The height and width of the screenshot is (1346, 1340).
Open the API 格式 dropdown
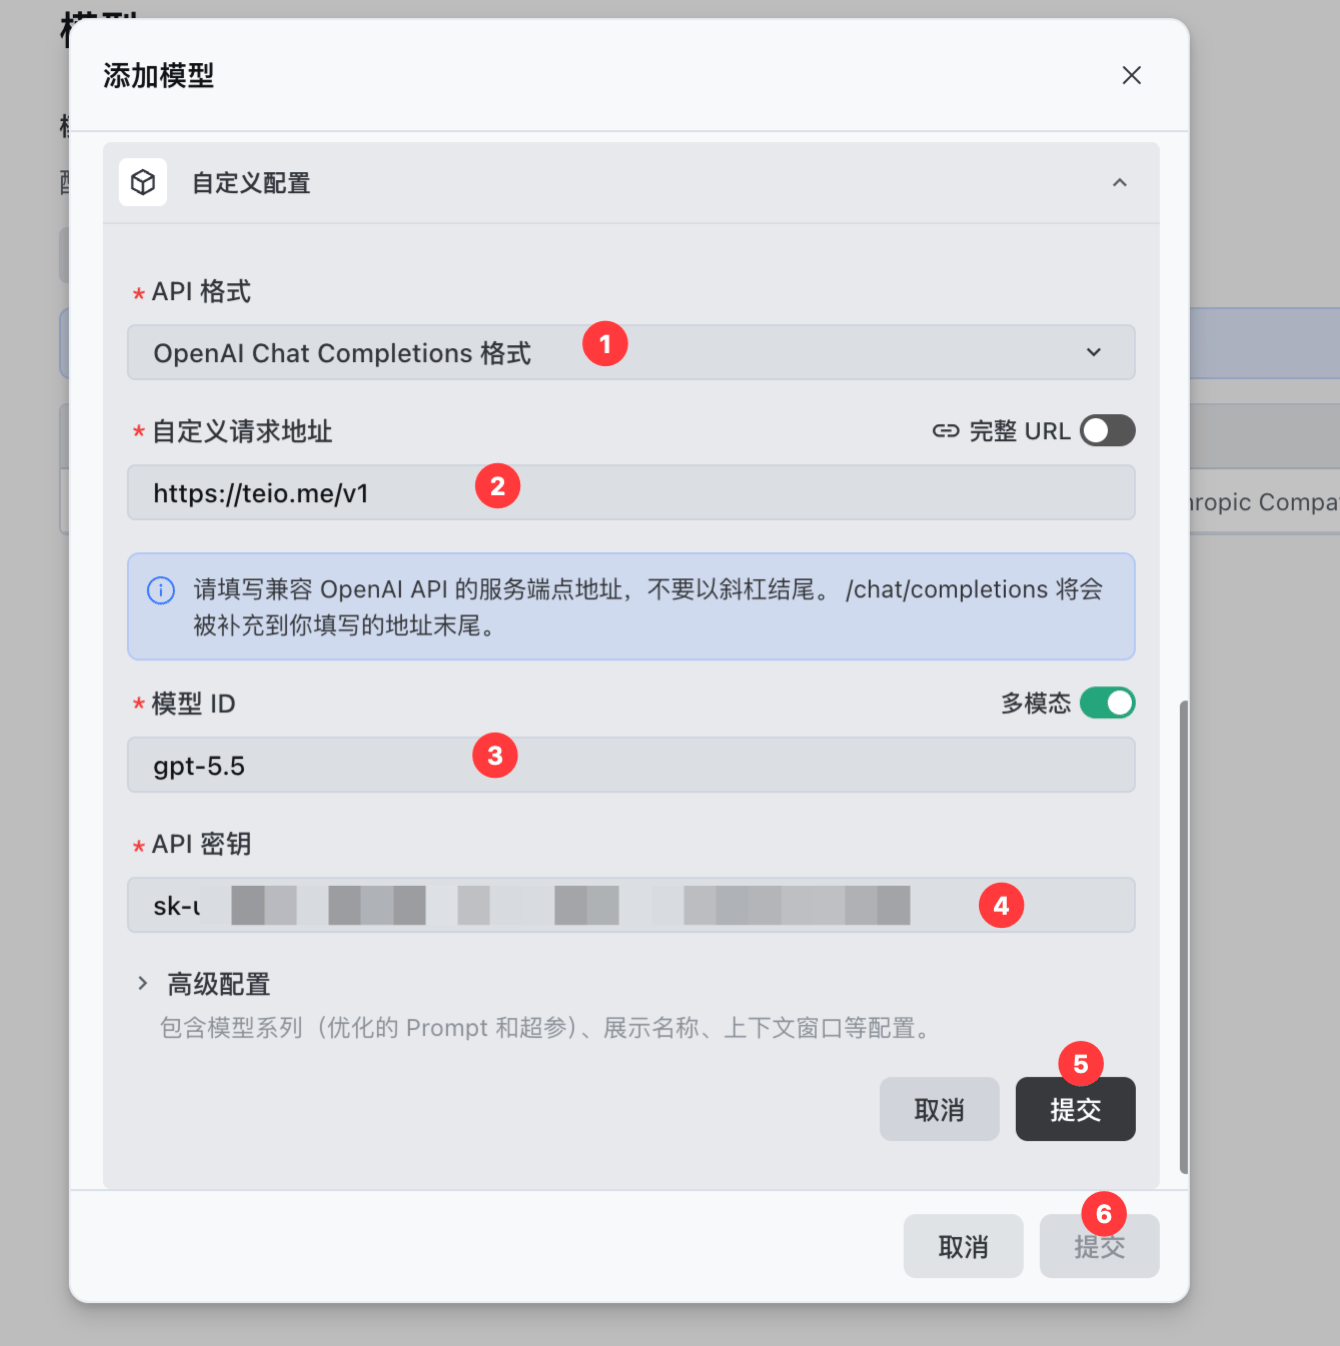[631, 352]
